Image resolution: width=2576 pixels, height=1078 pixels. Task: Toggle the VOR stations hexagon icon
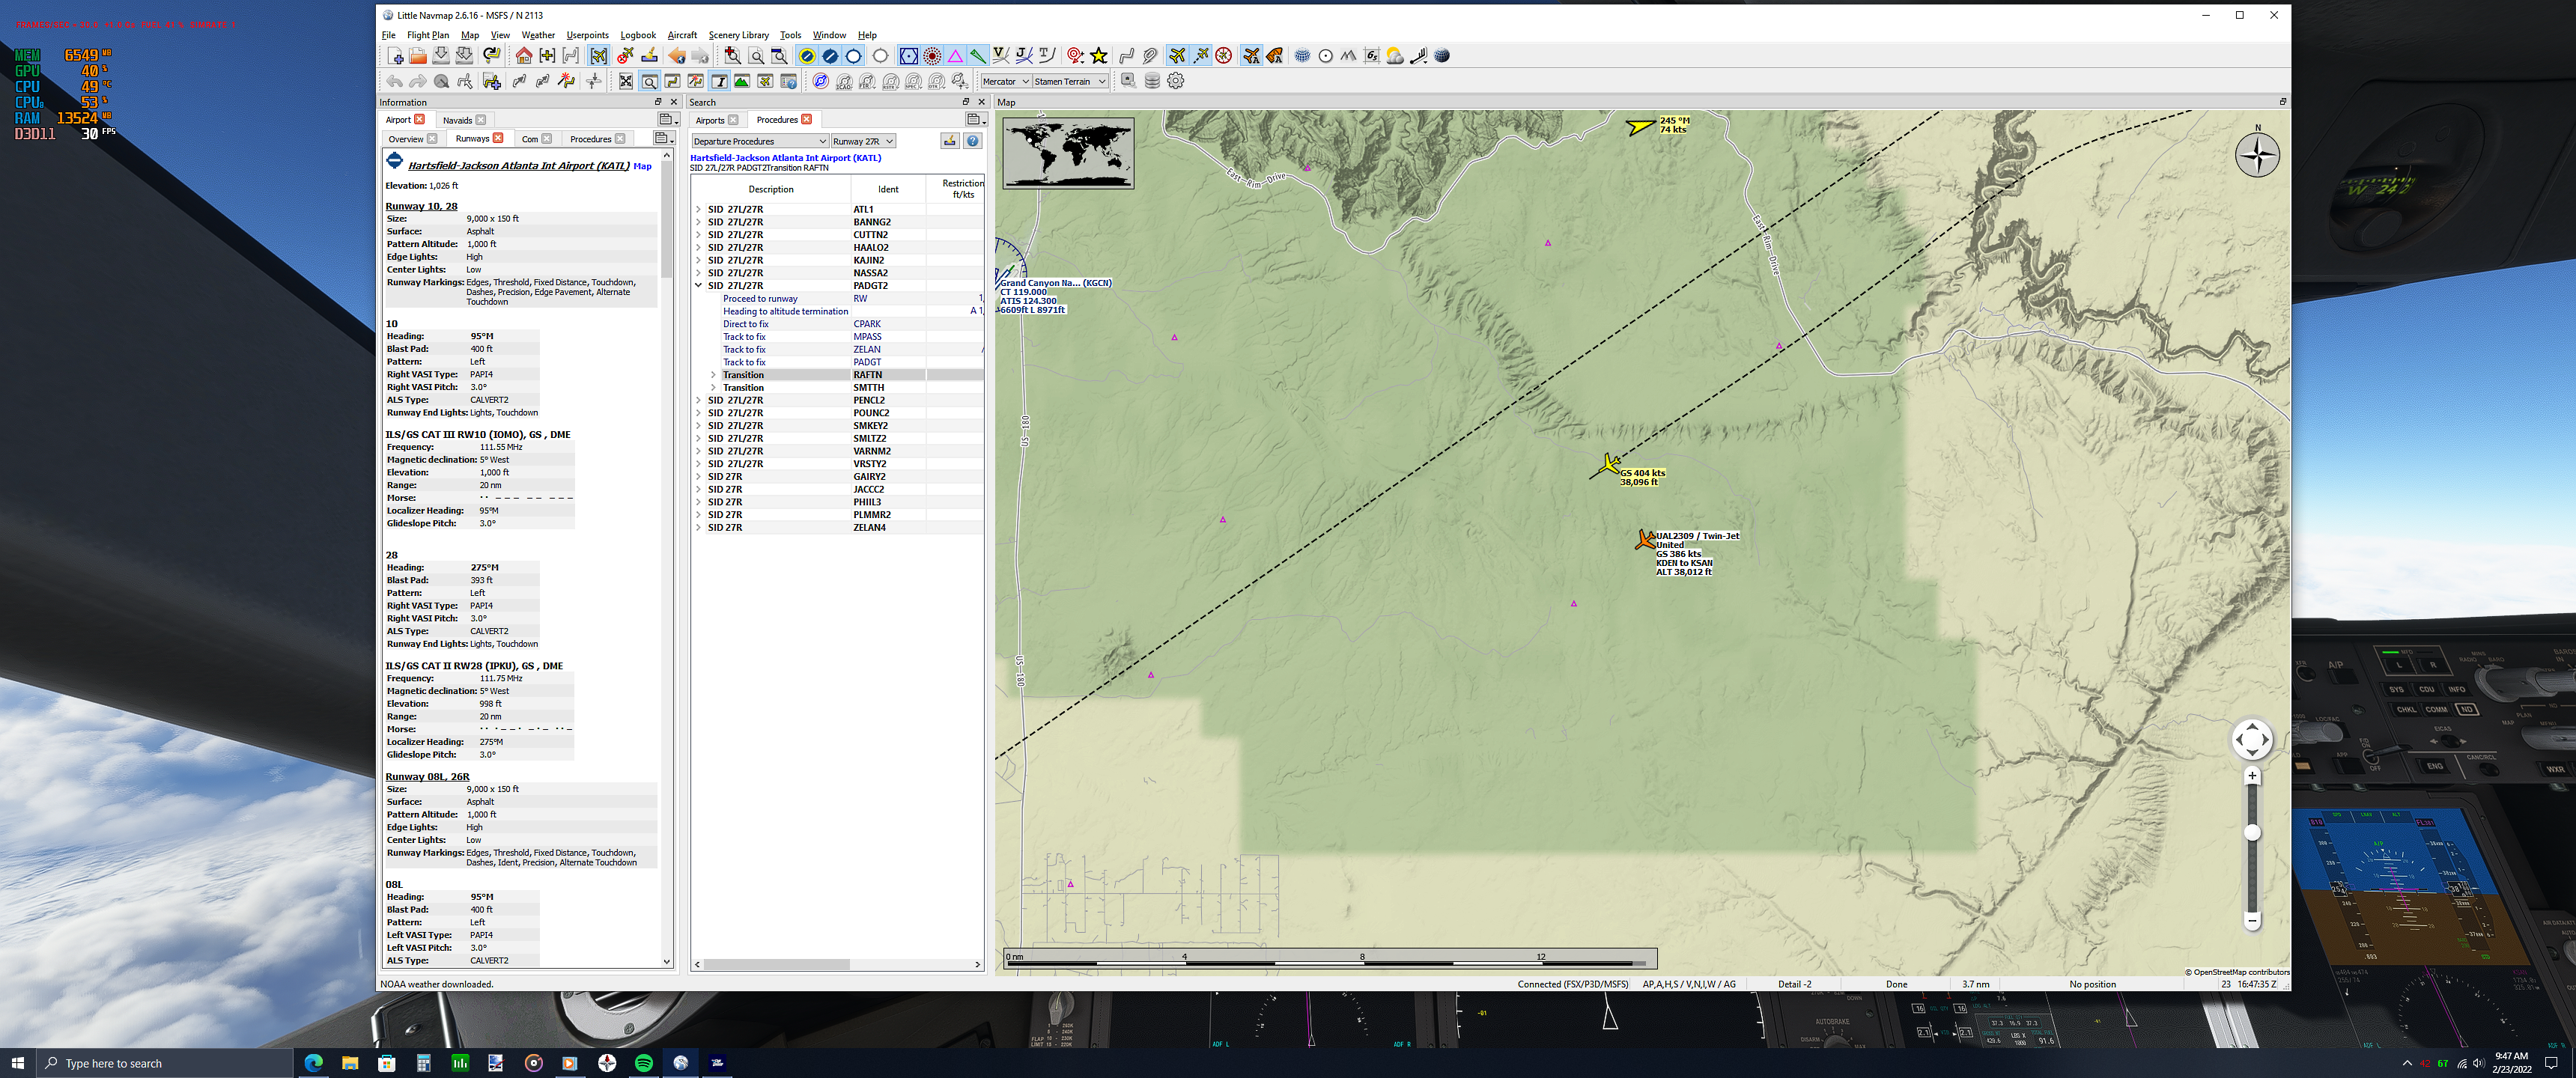(909, 56)
